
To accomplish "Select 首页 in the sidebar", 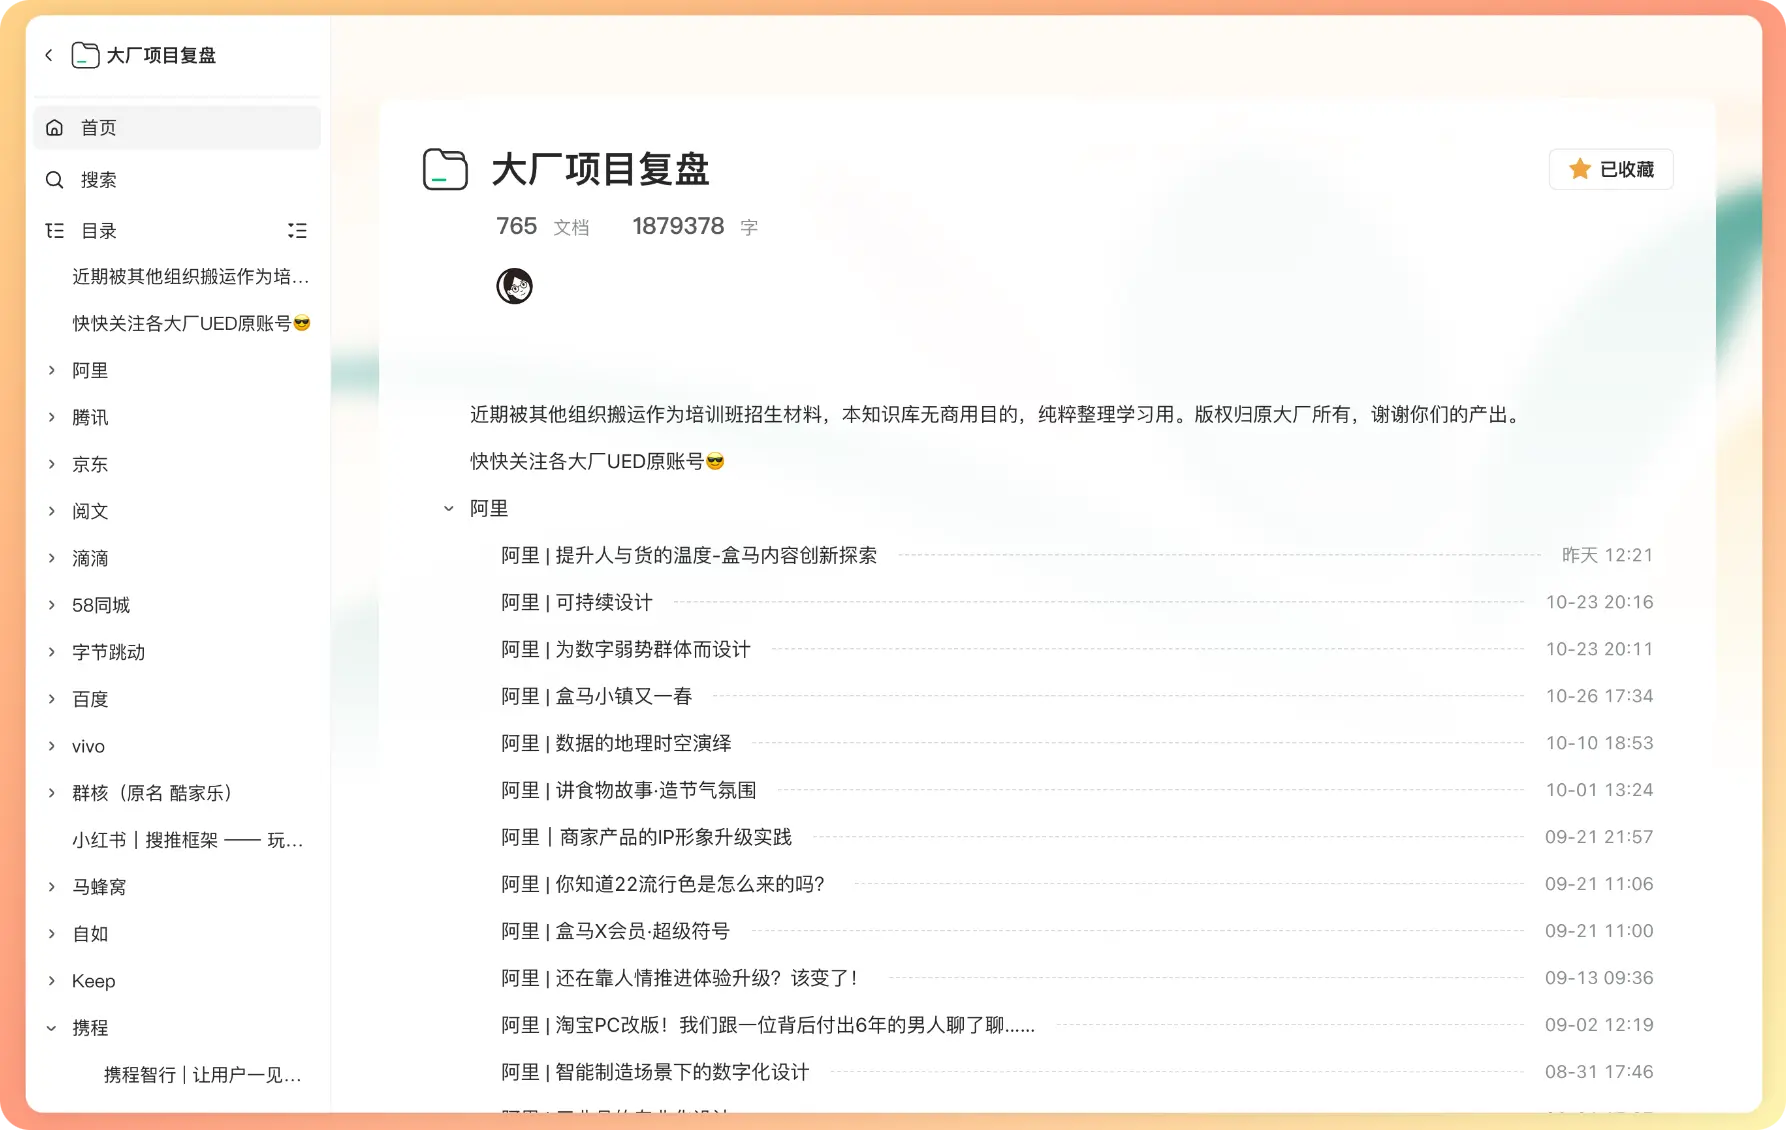I will pyautogui.click(x=98, y=128).
